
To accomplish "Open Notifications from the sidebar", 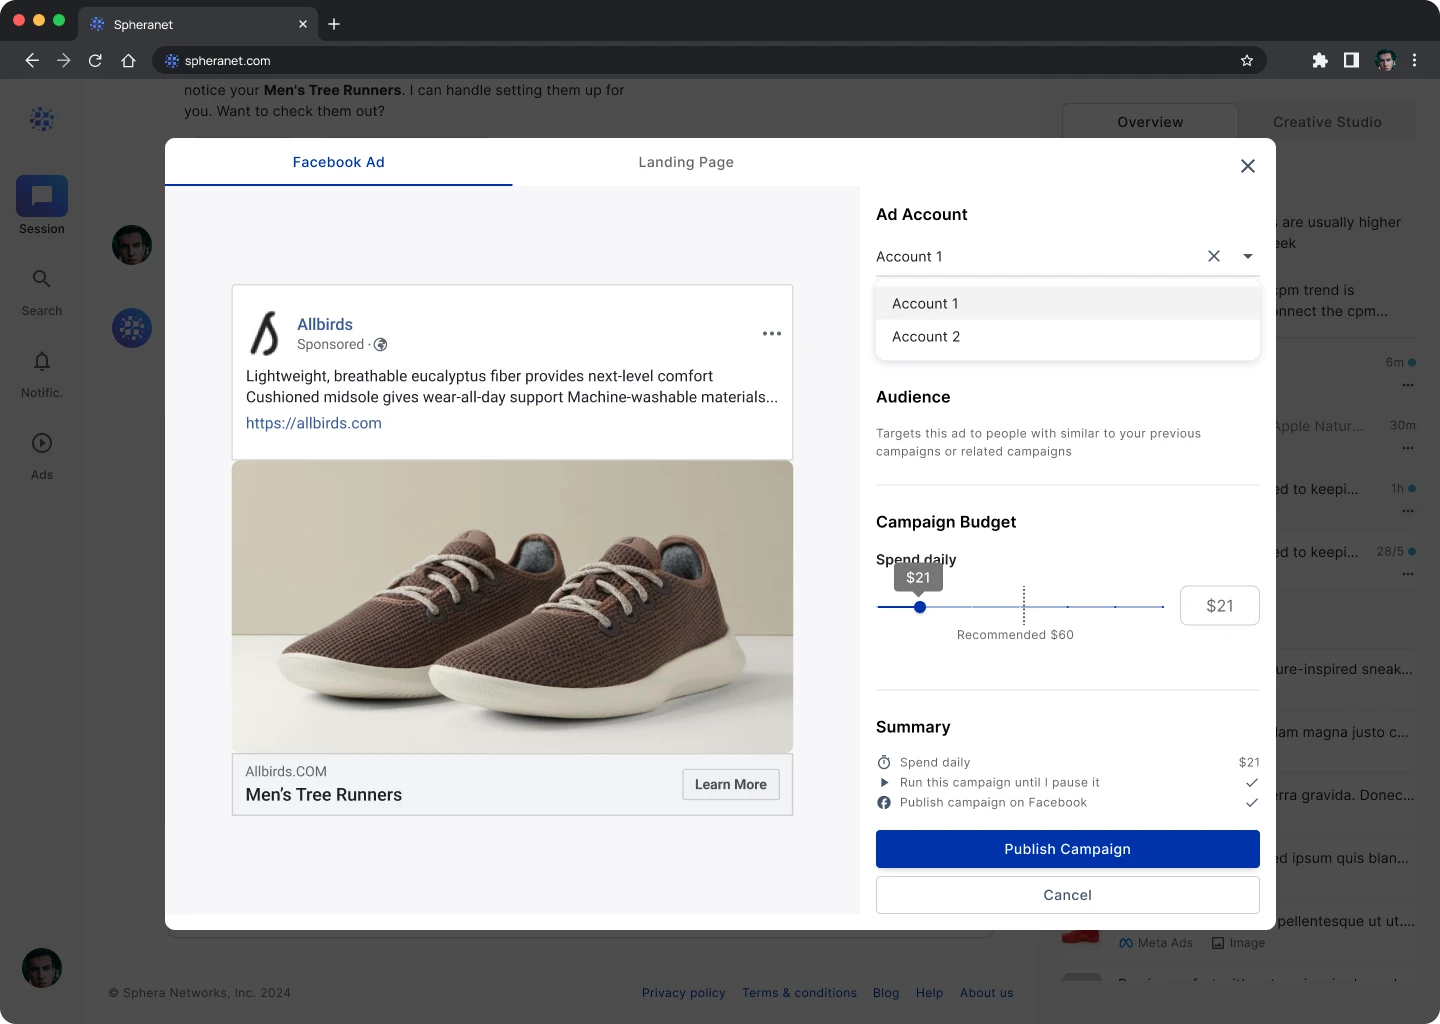I will pyautogui.click(x=41, y=370).
